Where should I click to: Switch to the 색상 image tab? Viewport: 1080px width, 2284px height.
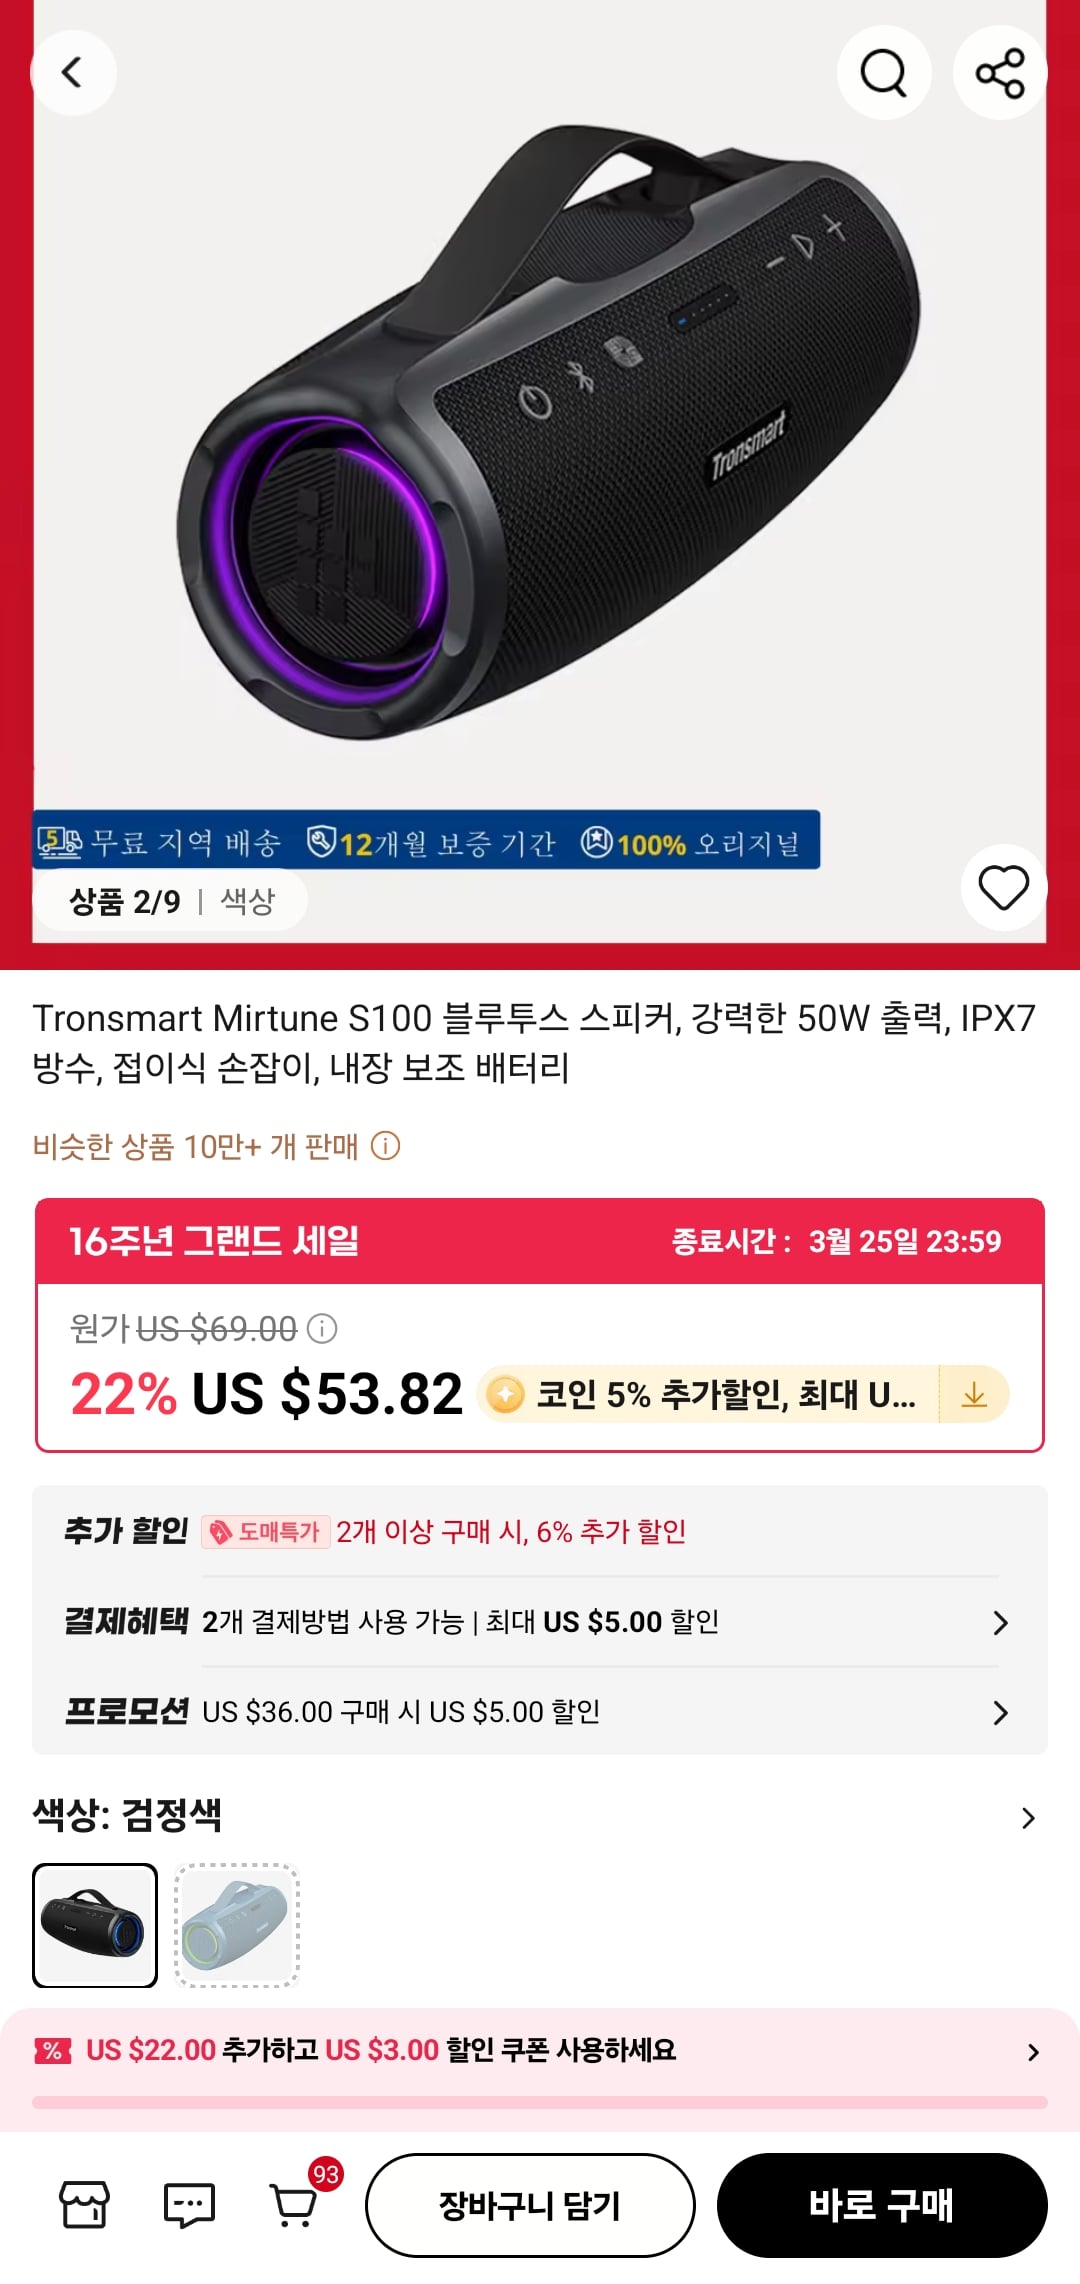click(247, 901)
